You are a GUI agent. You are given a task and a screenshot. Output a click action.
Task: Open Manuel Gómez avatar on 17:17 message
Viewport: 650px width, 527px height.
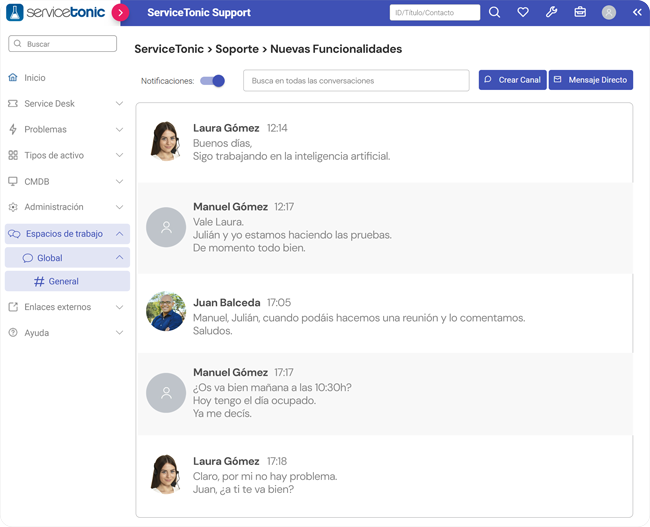(166, 393)
